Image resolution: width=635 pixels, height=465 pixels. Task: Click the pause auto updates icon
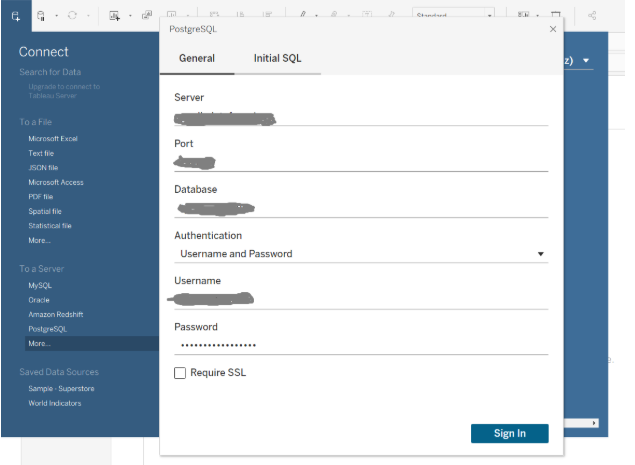pyautogui.click(x=41, y=16)
